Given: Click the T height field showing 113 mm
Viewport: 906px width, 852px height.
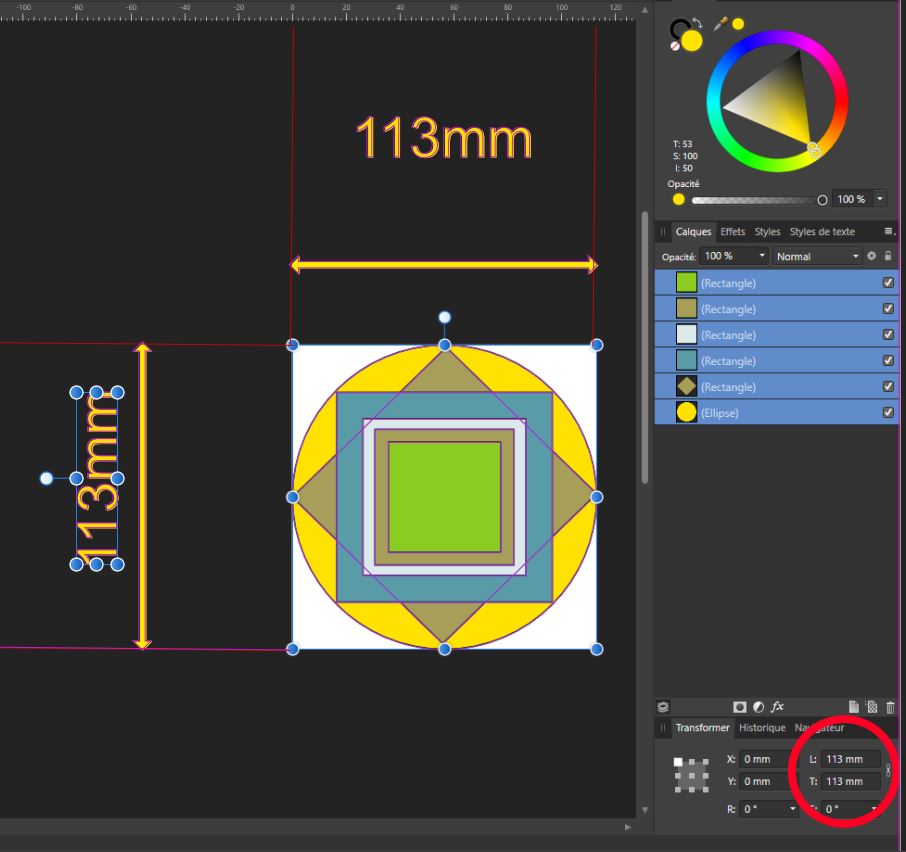Looking at the screenshot, I should tap(851, 781).
